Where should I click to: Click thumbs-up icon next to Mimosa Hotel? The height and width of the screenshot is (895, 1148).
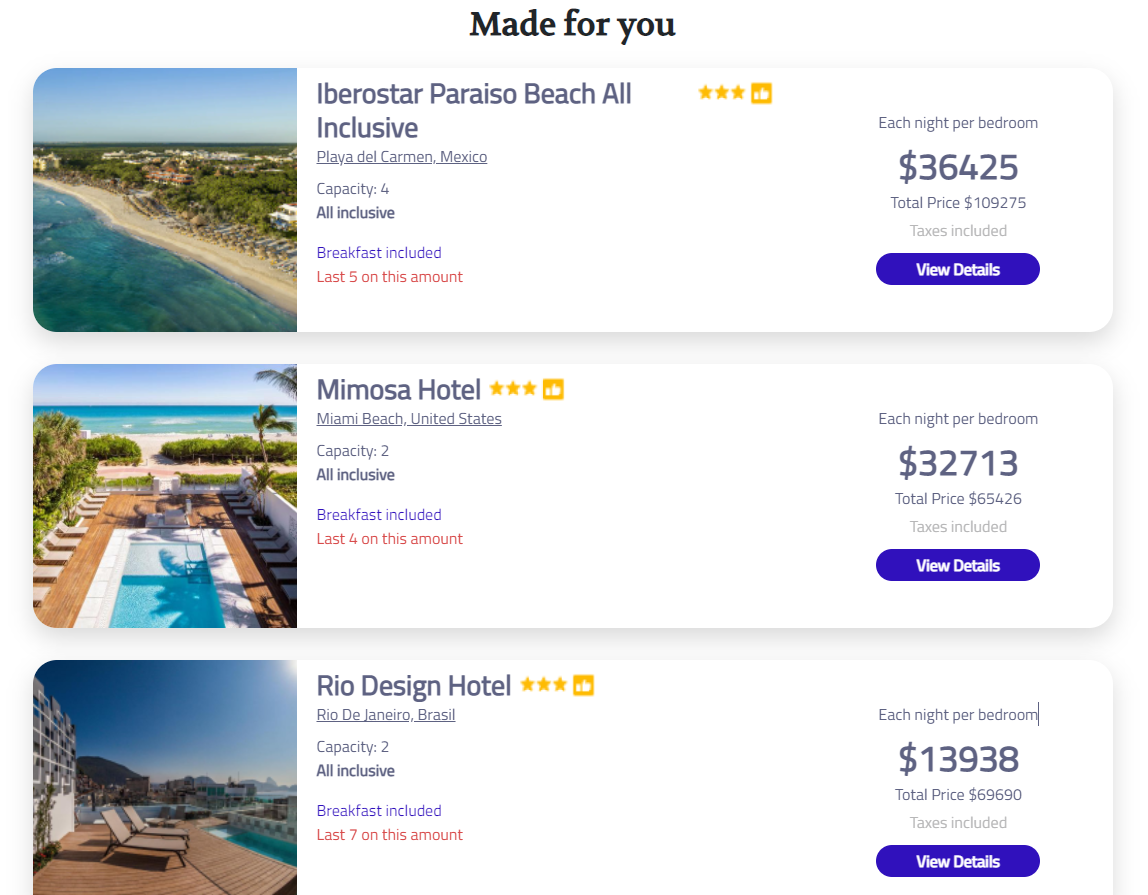[x=553, y=389]
